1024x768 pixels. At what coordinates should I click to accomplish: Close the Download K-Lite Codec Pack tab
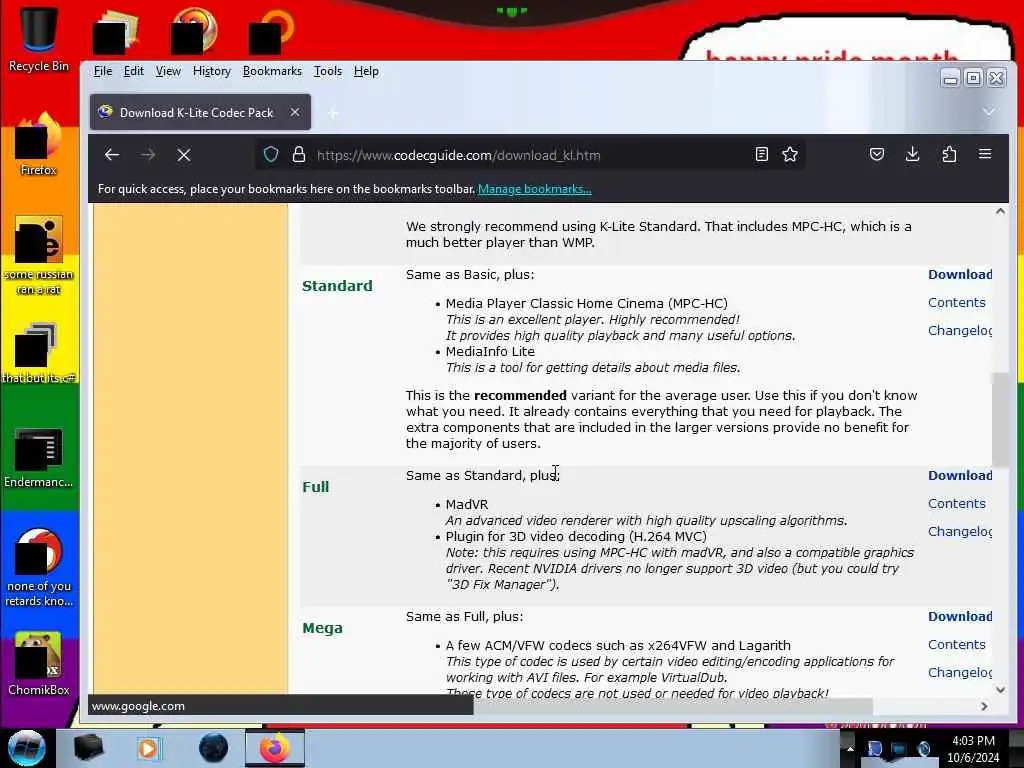tap(295, 112)
